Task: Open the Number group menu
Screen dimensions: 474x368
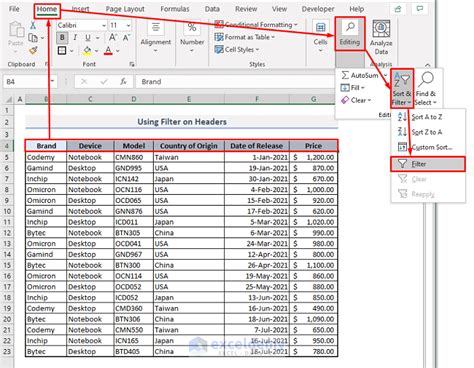Action: coord(192,36)
